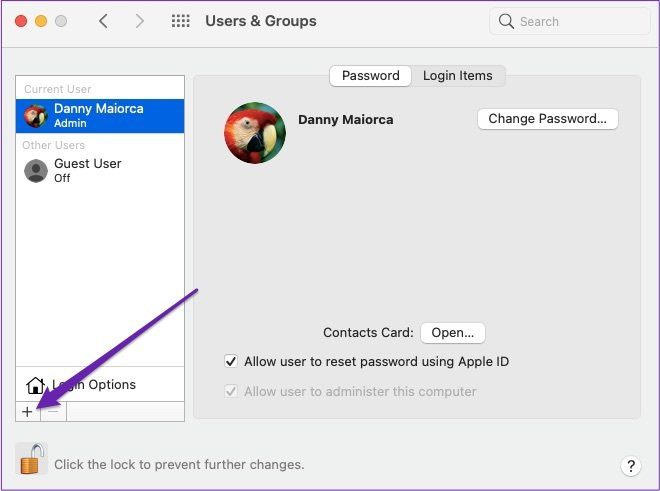This screenshot has height=491, width=660.
Task: Click the plus button to add a user
Action: click(x=28, y=411)
